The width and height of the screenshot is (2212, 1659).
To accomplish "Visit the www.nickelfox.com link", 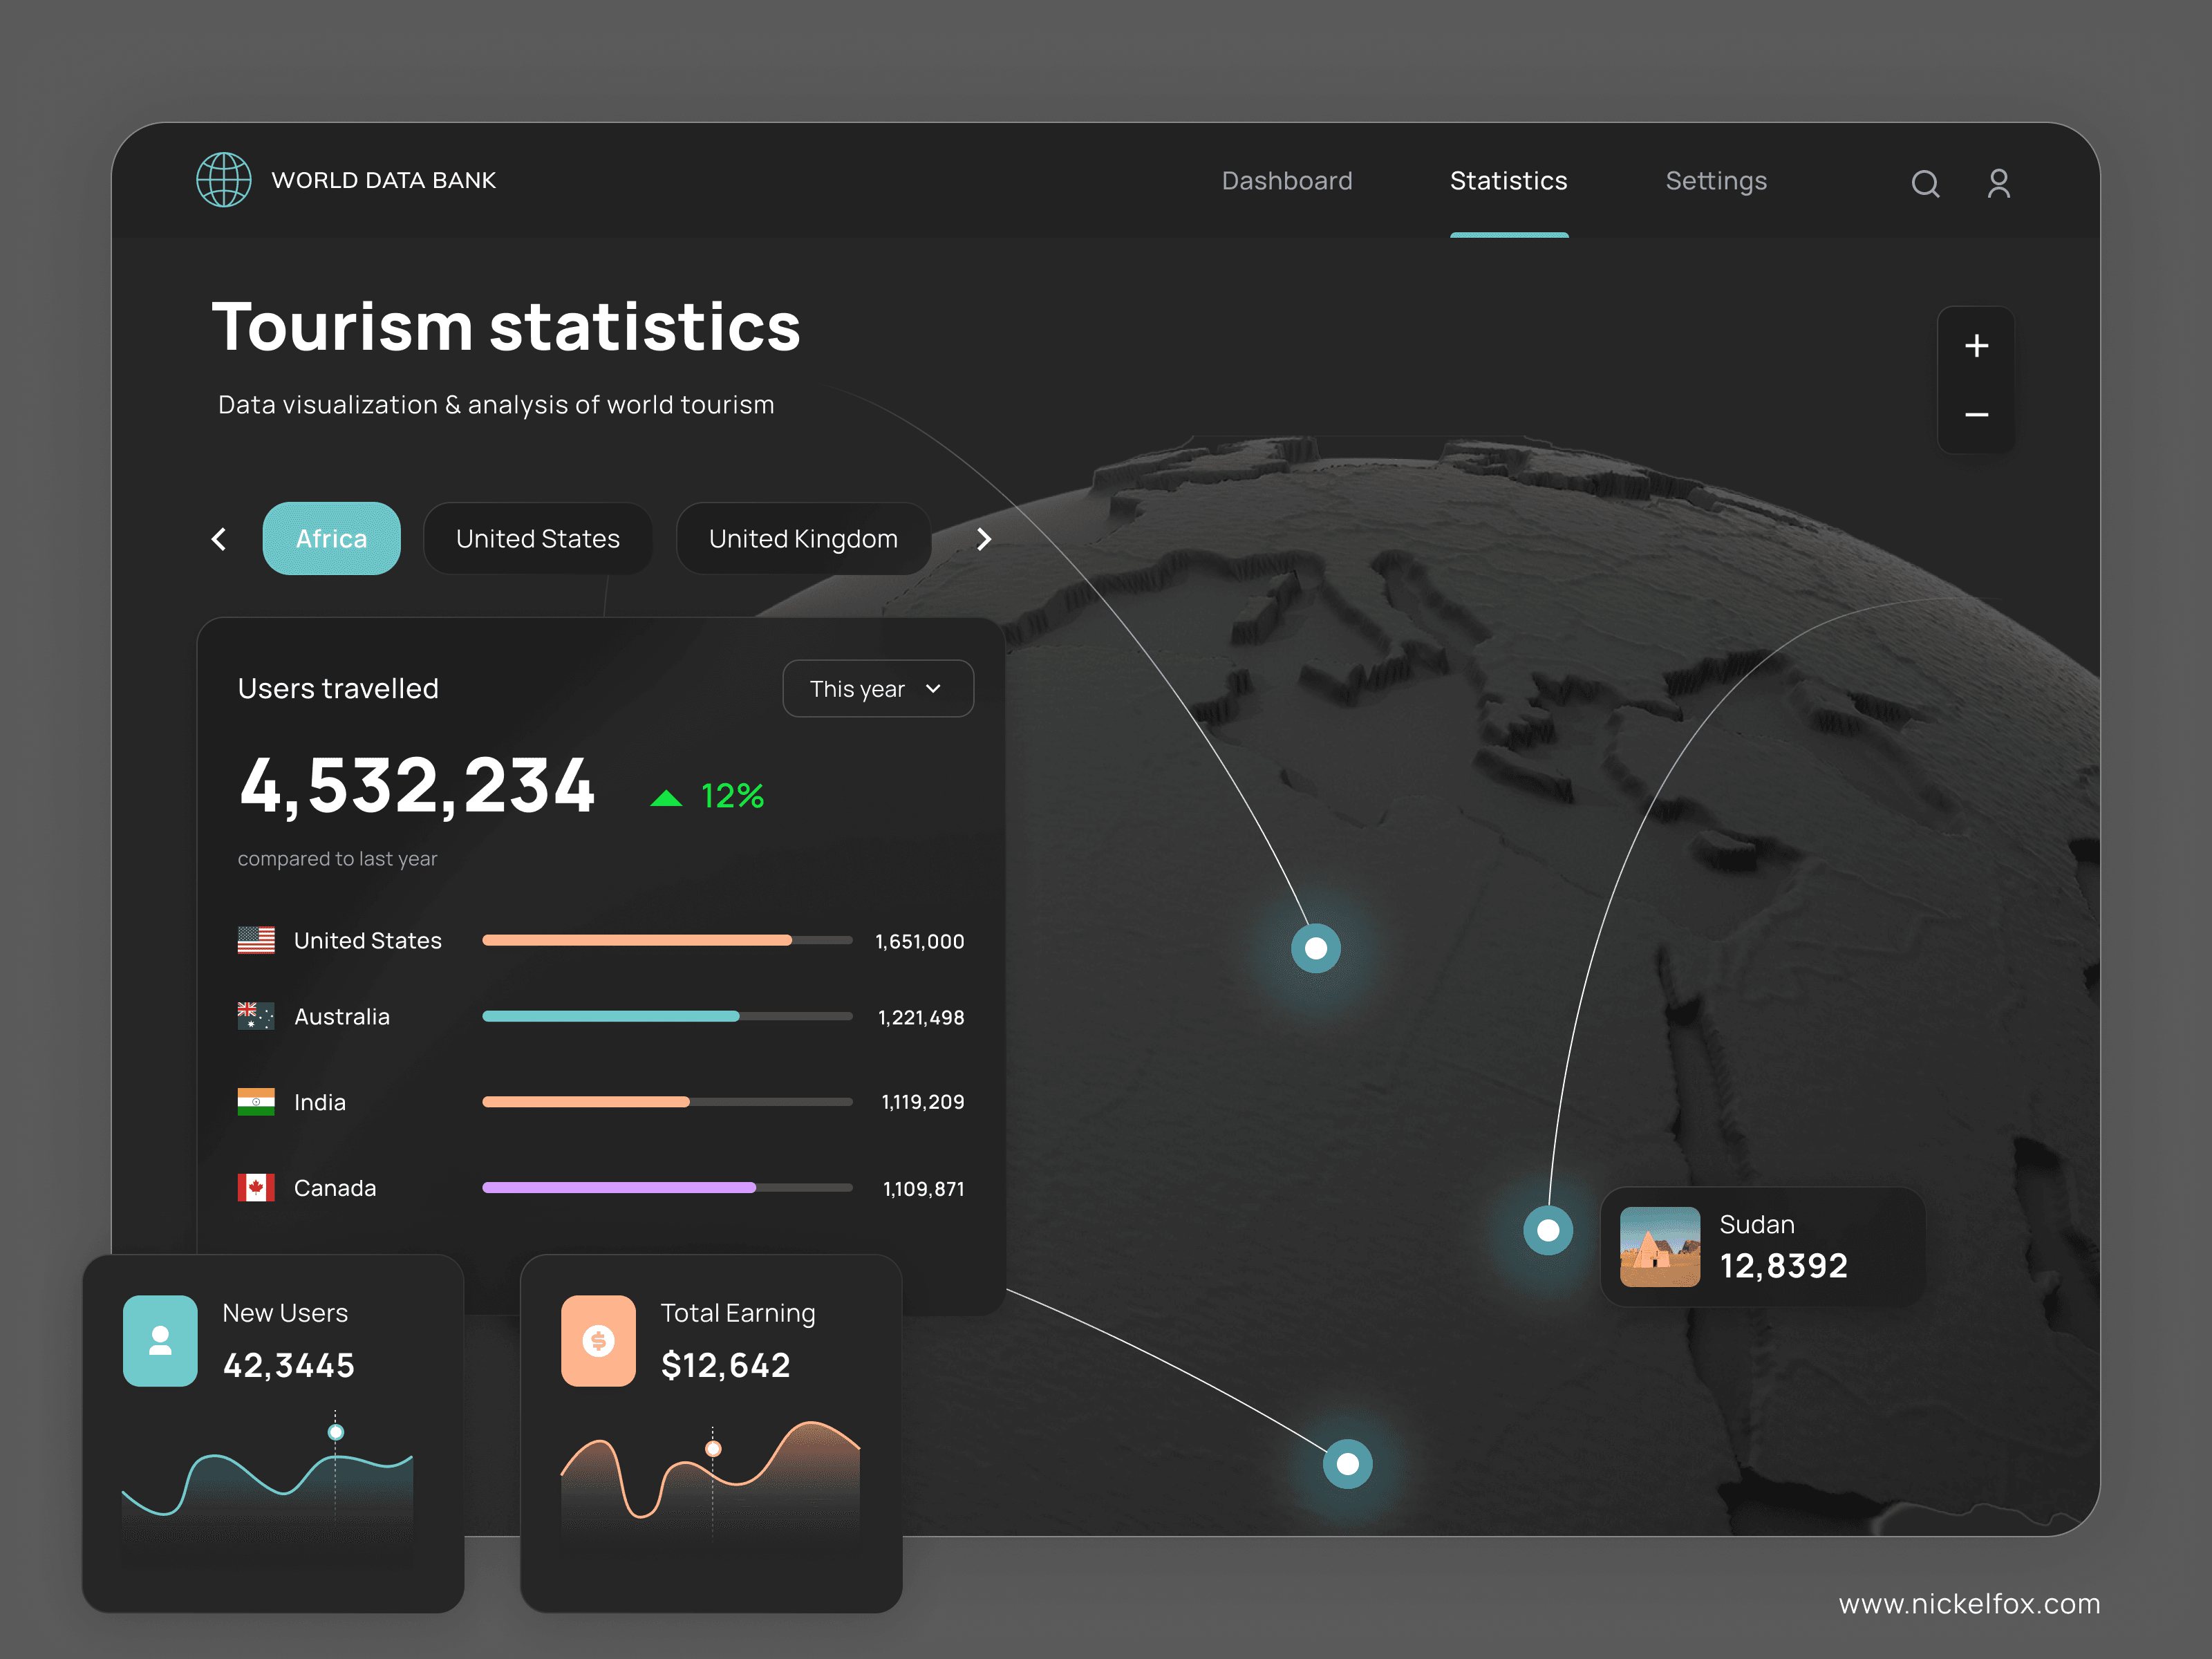I will pos(1969,1604).
